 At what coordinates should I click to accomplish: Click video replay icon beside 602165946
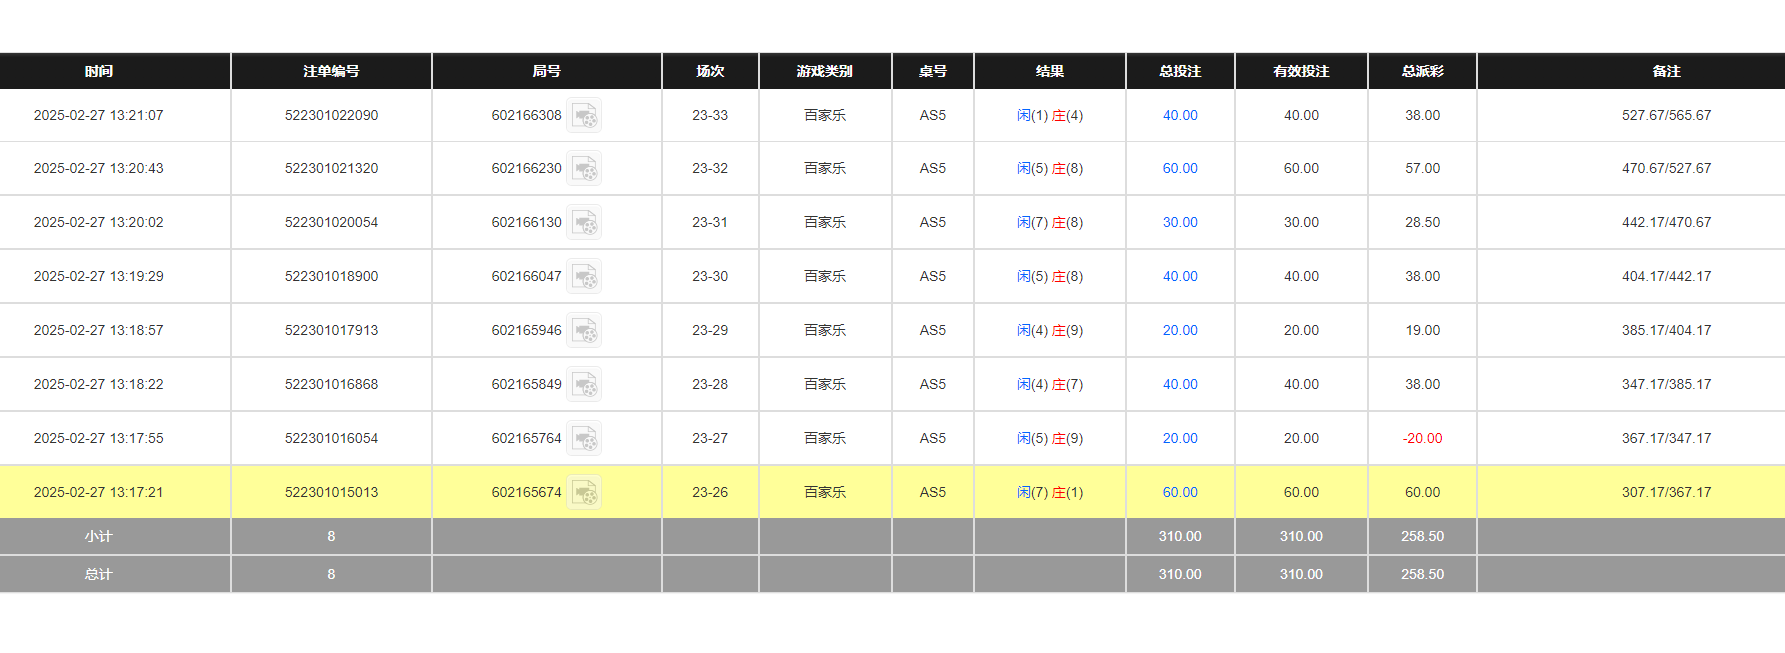point(585,331)
